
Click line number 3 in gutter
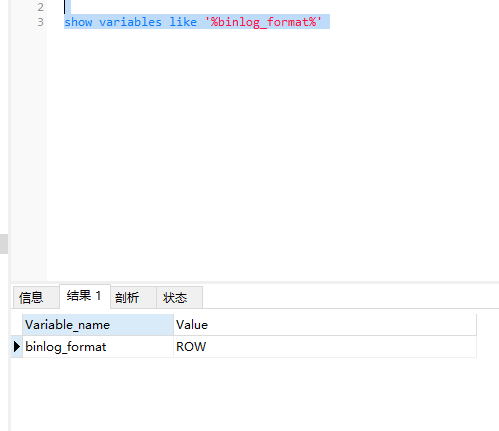(x=40, y=22)
